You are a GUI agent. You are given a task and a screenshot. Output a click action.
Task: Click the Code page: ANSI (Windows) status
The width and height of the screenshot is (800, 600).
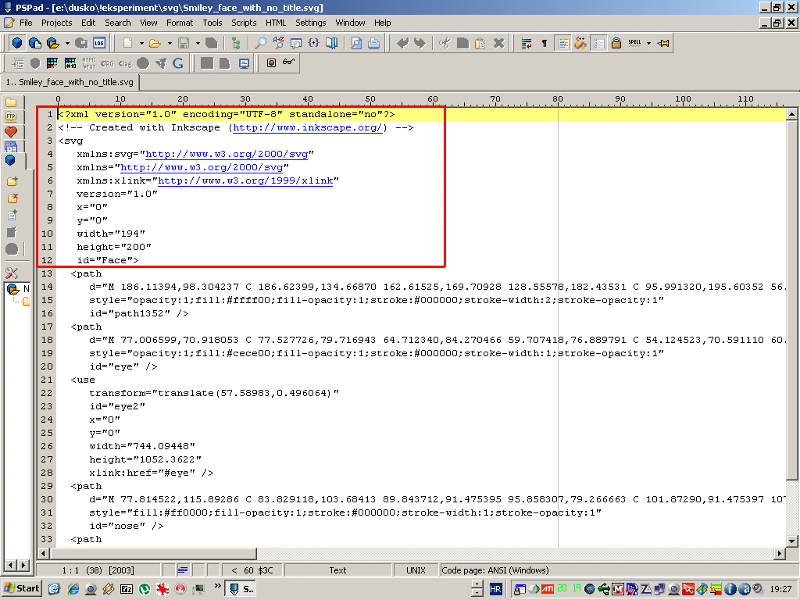[495, 570]
